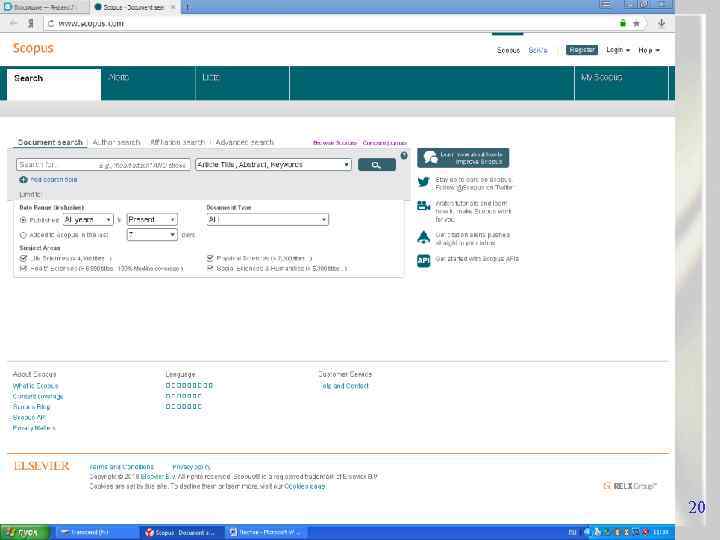The image size is (720, 540).
Task: Click the Twitter bird icon
Action: pos(423,182)
